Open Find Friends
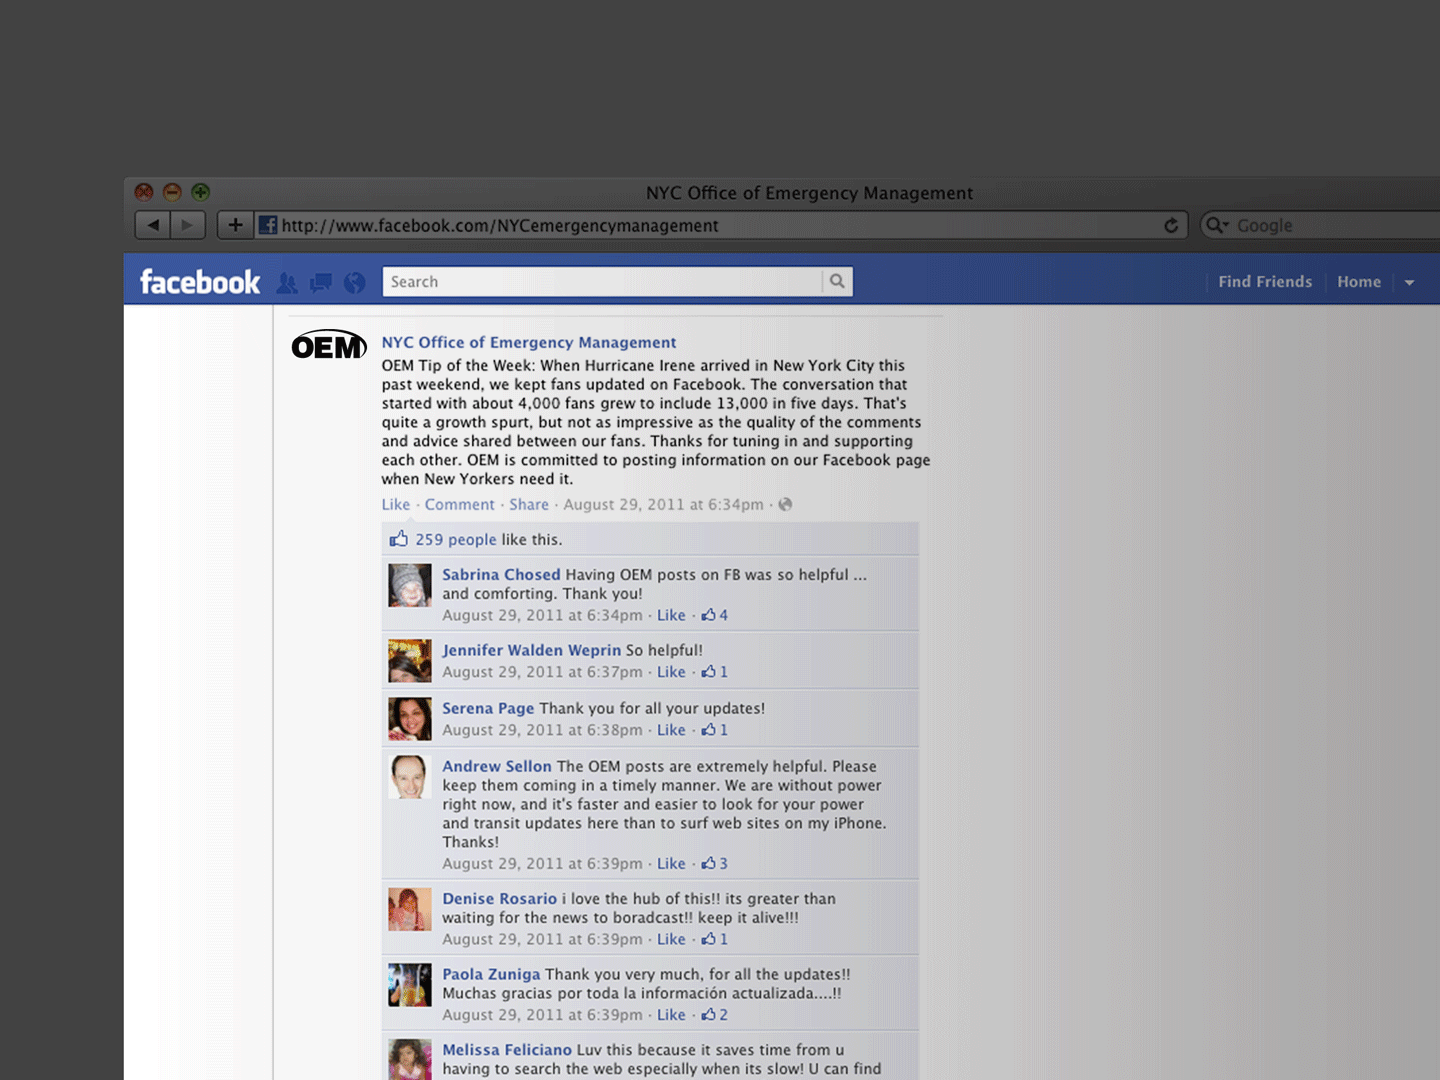 1265,282
